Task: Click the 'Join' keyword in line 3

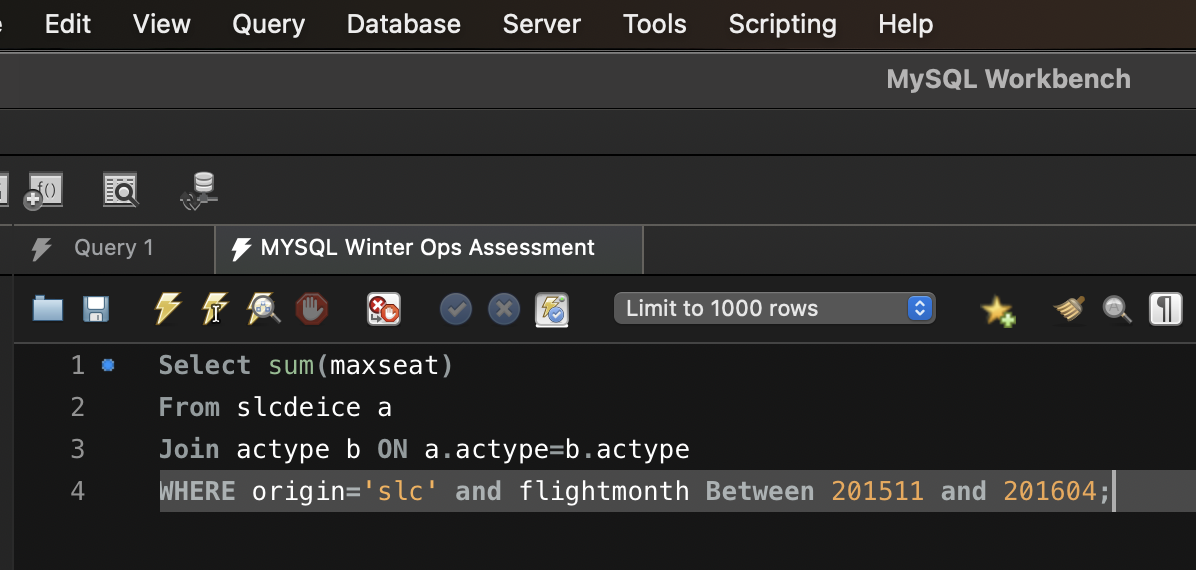Action: 188,449
